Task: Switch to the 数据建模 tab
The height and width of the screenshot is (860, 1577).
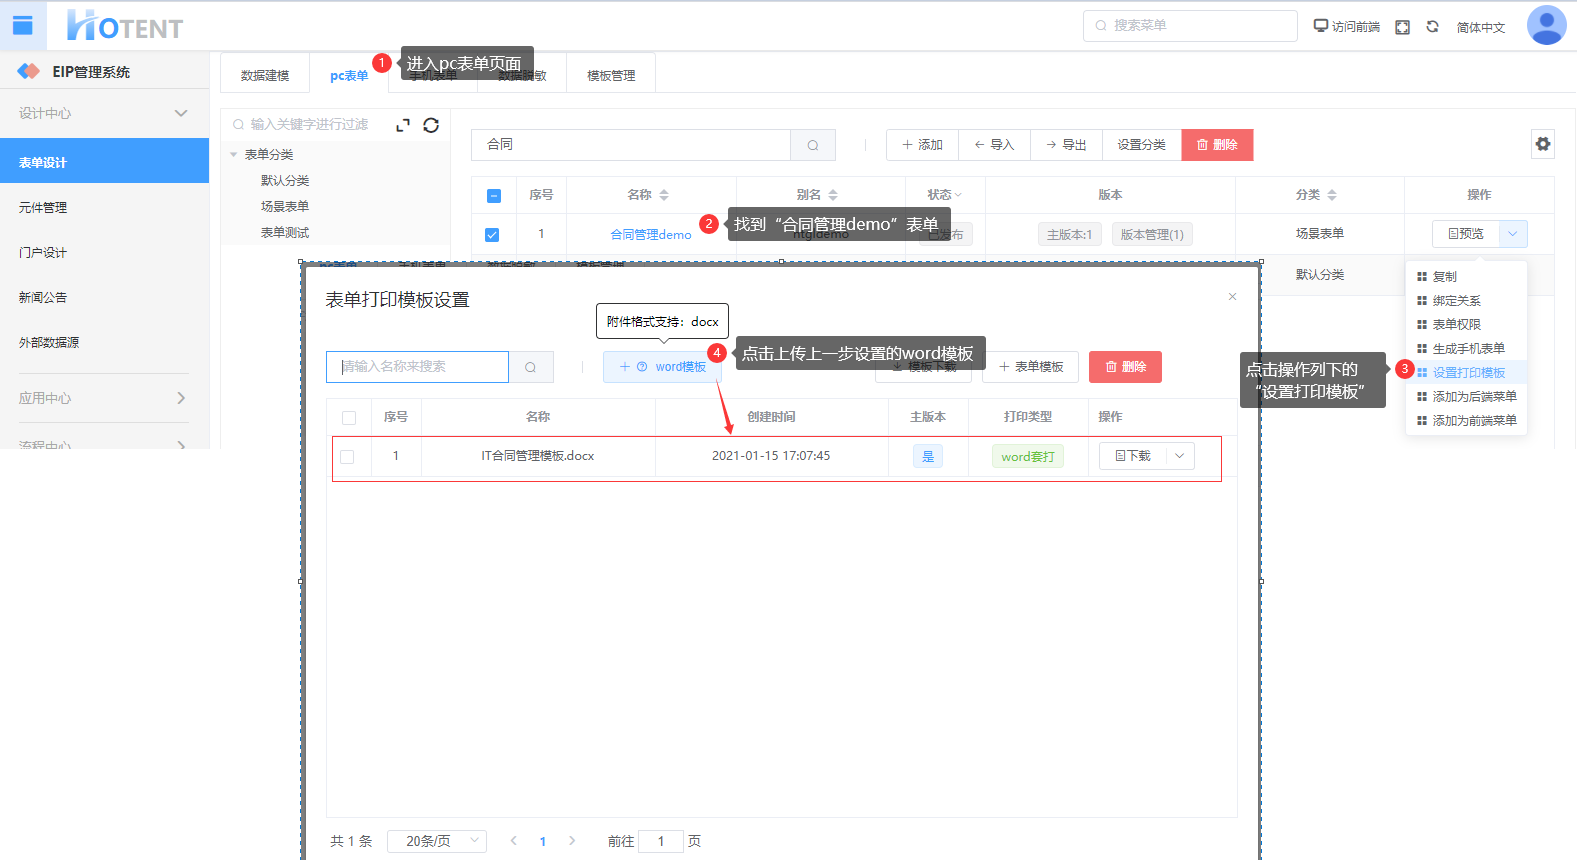Action: (x=265, y=76)
